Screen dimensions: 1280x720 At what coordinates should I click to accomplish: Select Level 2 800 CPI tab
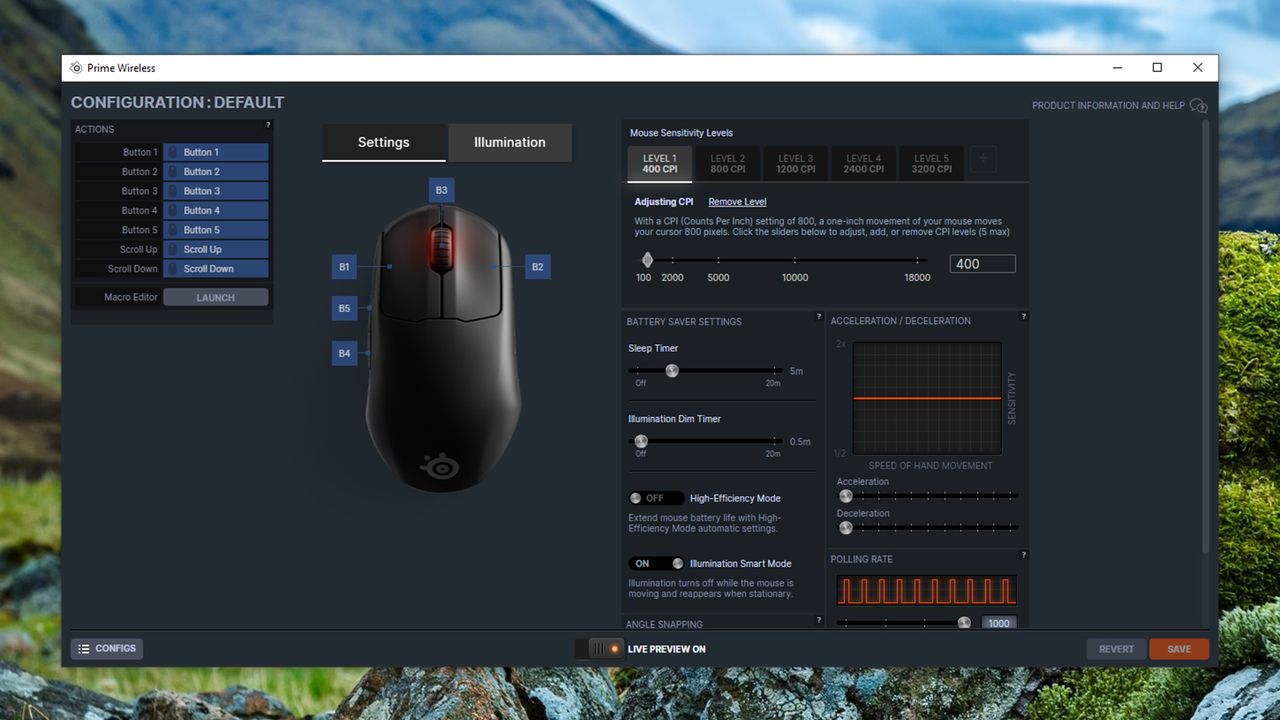point(728,164)
